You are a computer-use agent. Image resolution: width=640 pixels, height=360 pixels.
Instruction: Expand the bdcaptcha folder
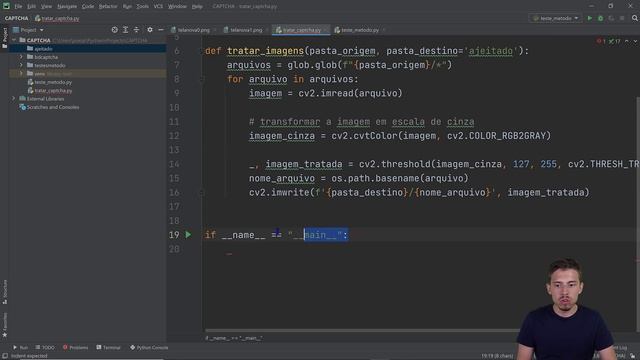click(x=21, y=57)
